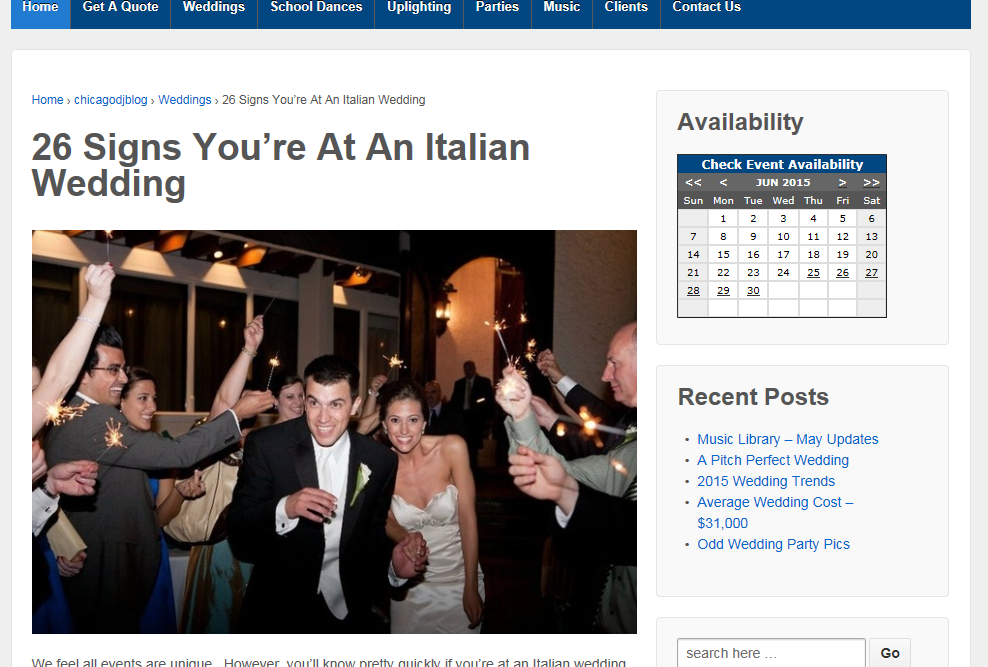Viewport: 988px width, 667px height.
Task: Open Music Library – May Updates post
Action: pyautogui.click(x=787, y=439)
